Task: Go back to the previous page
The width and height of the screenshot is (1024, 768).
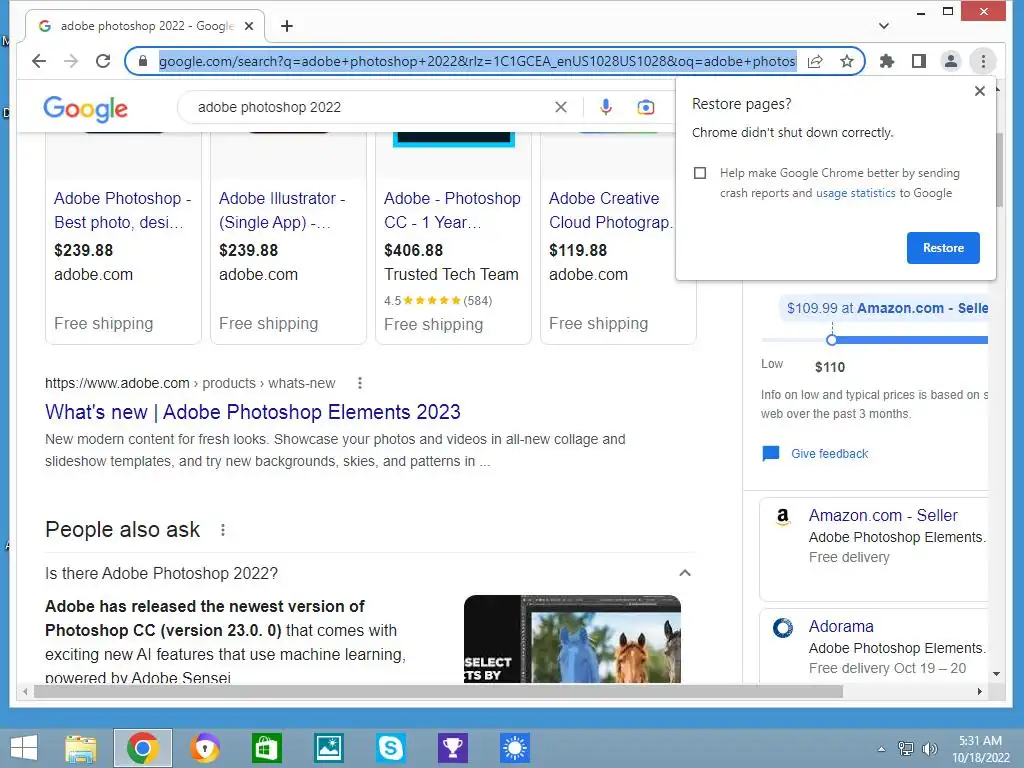Action: [x=39, y=61]
